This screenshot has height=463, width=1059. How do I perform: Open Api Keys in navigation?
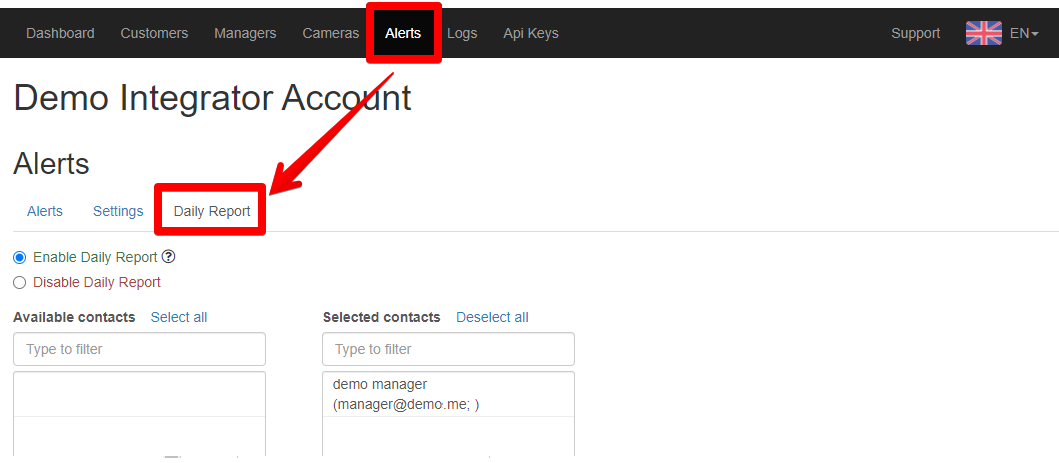click(531, 33)
